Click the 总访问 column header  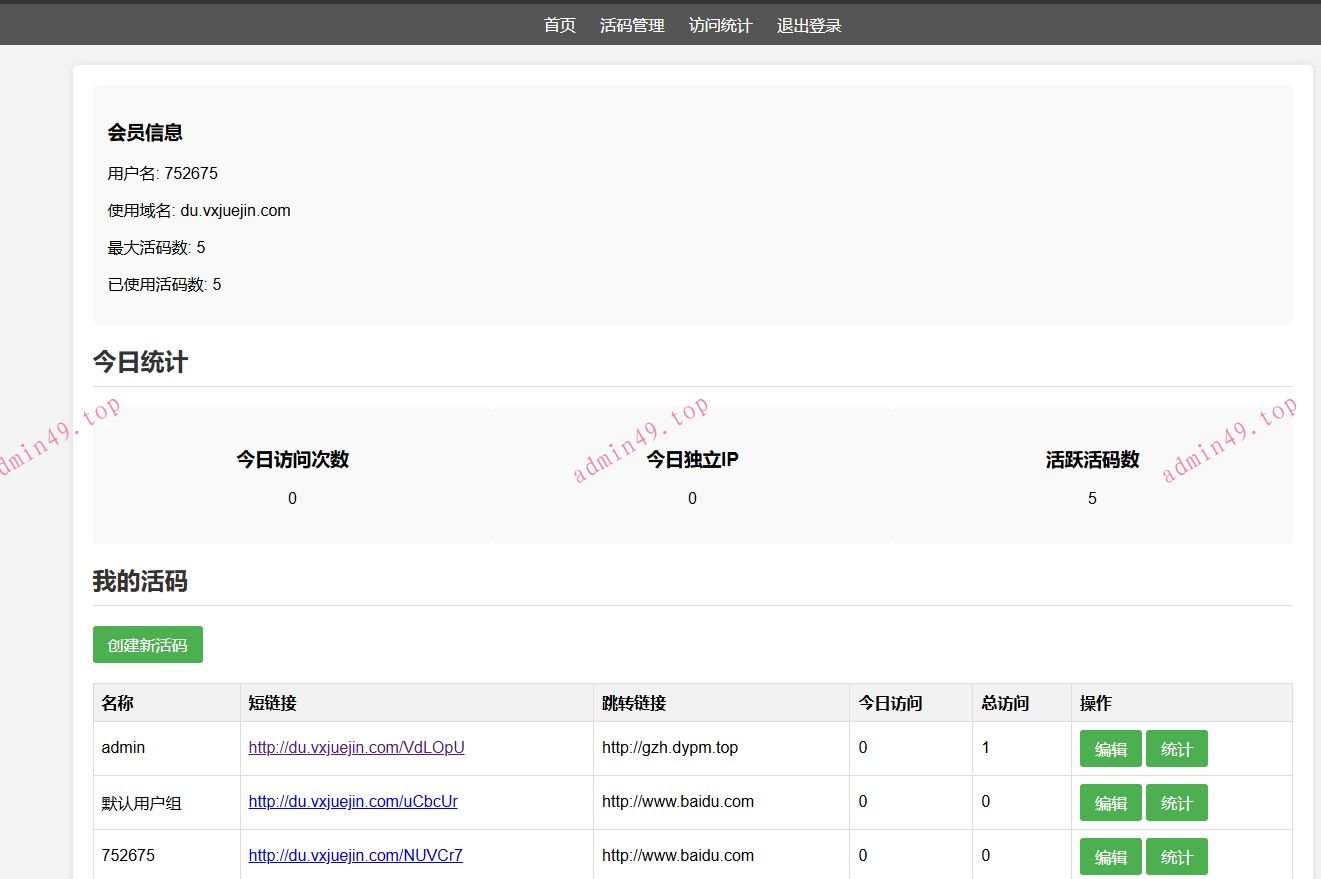point(1005,703)
